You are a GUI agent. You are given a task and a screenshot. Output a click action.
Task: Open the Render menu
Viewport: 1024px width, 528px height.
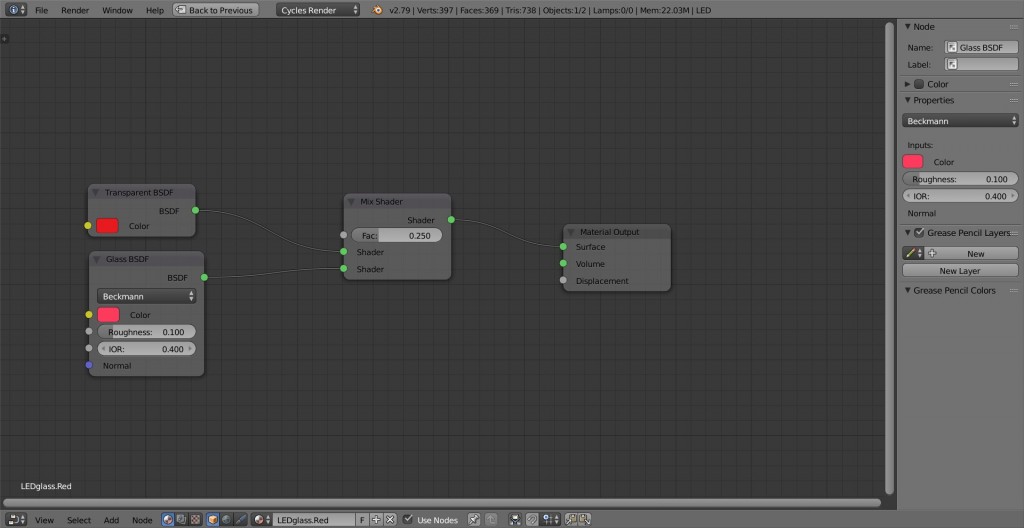(x=74, y=10)
